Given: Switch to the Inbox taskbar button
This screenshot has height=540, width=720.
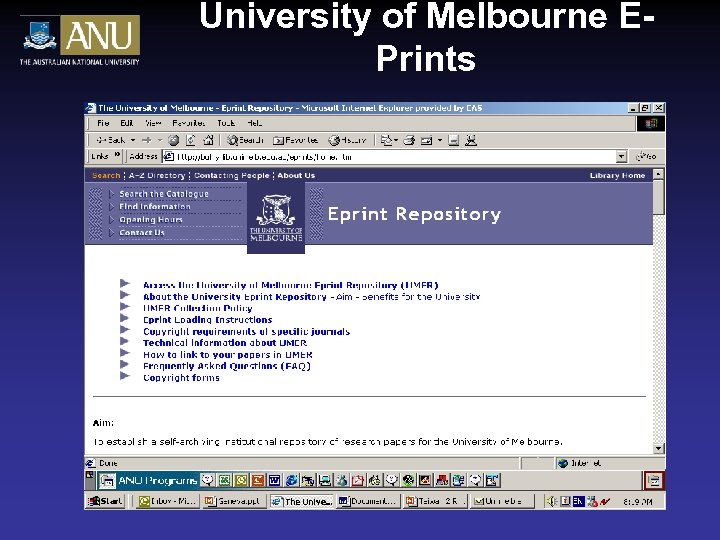Looking at the screenshot, I should (167, 501).
